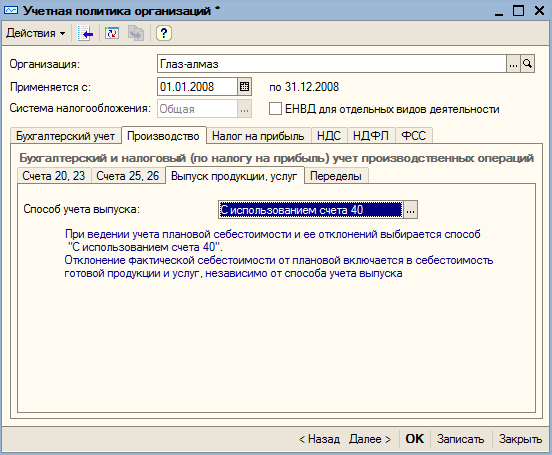Click the Применяется с date field

click(197, 87)
